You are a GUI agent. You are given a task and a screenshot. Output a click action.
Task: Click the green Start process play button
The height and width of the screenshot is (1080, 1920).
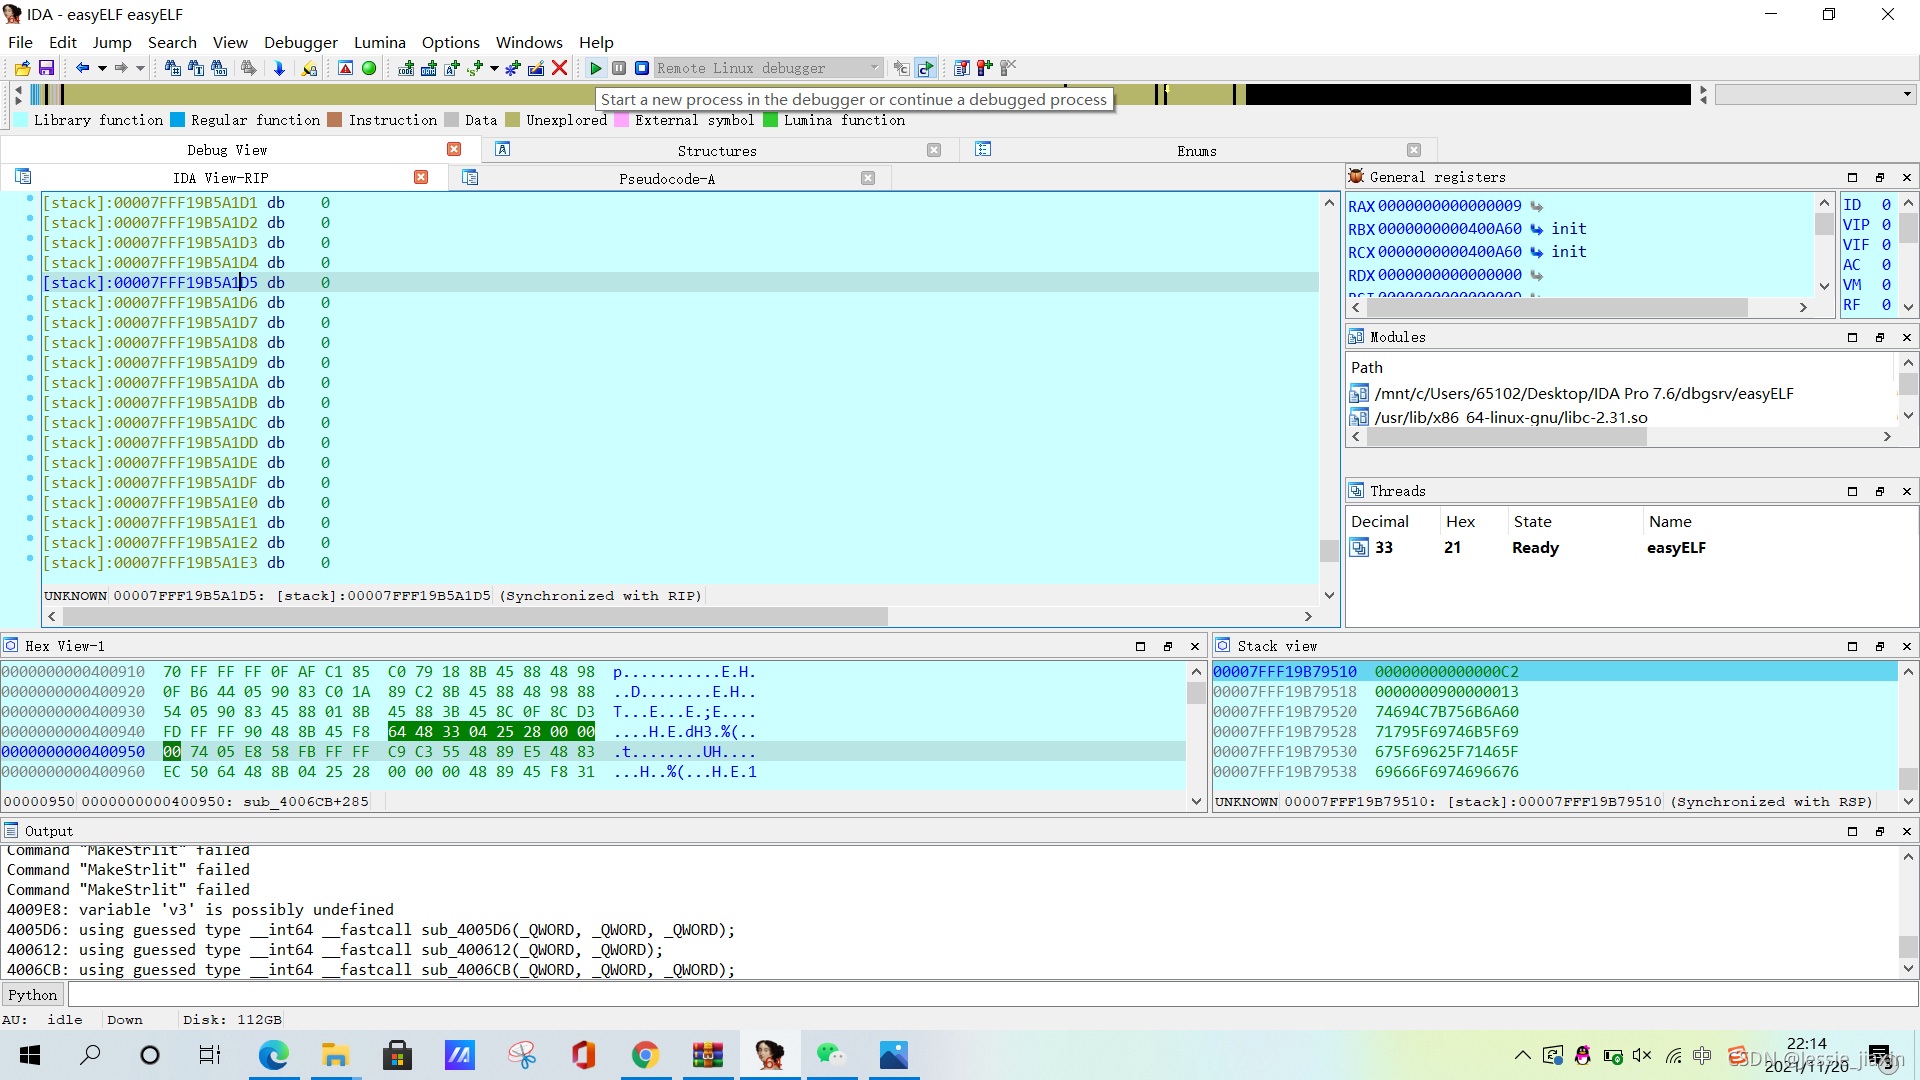click(596, 68)
